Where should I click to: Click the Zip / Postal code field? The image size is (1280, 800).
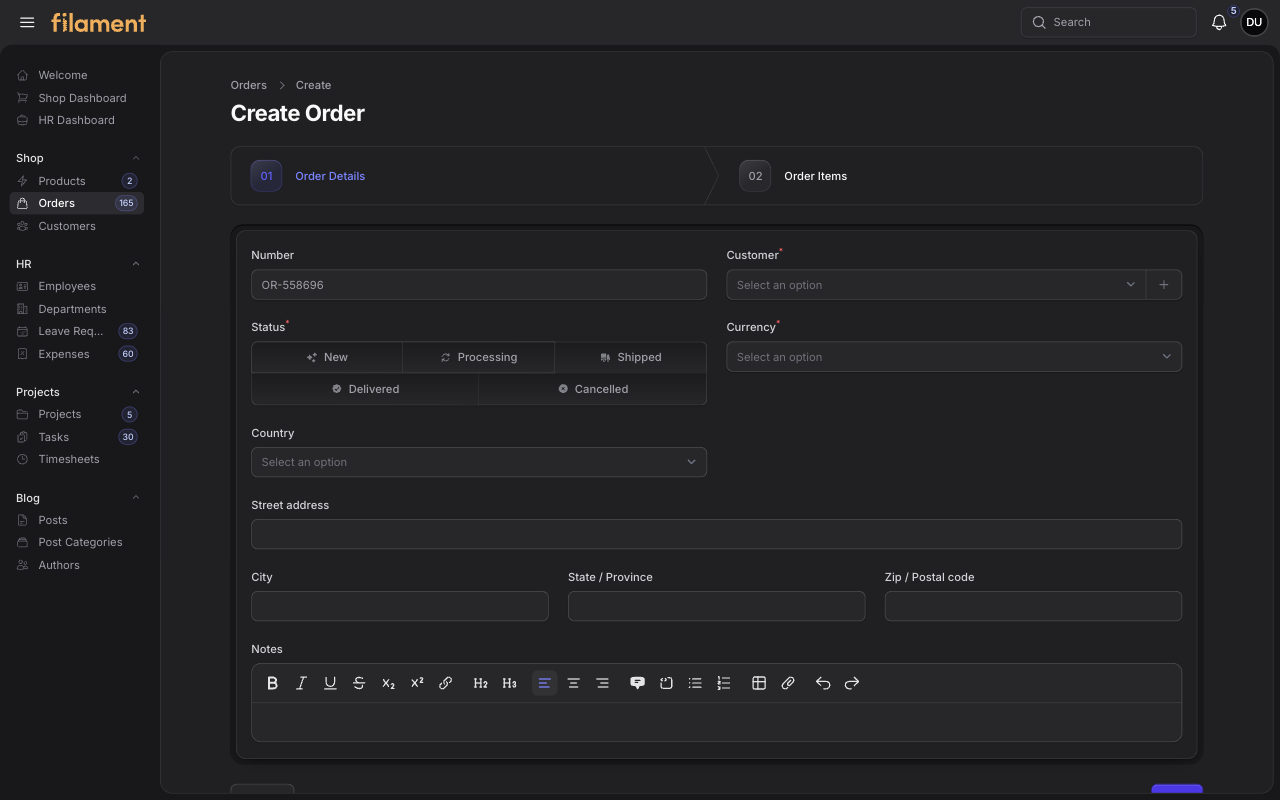1033,606
